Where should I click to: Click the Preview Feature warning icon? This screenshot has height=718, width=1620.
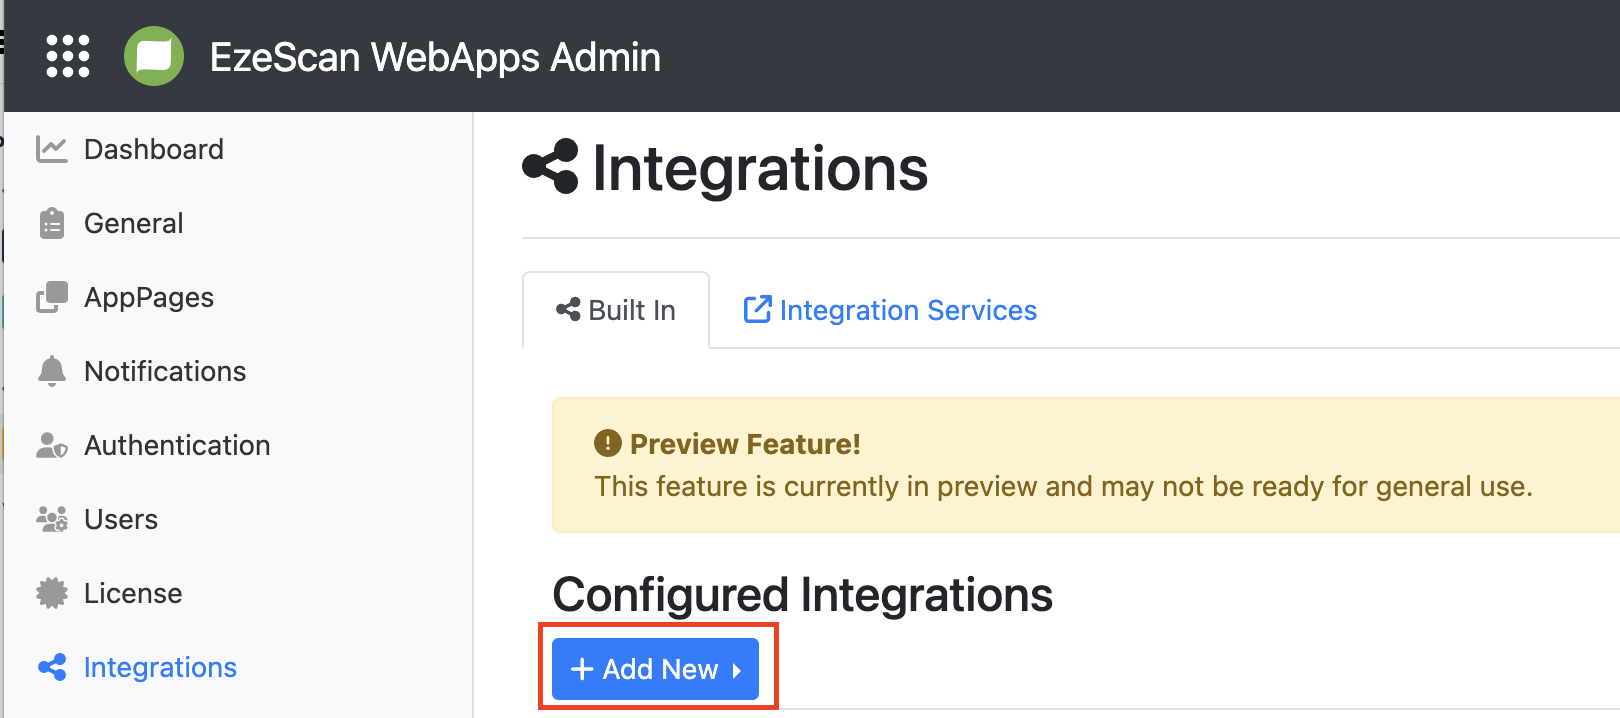[607, 443]
